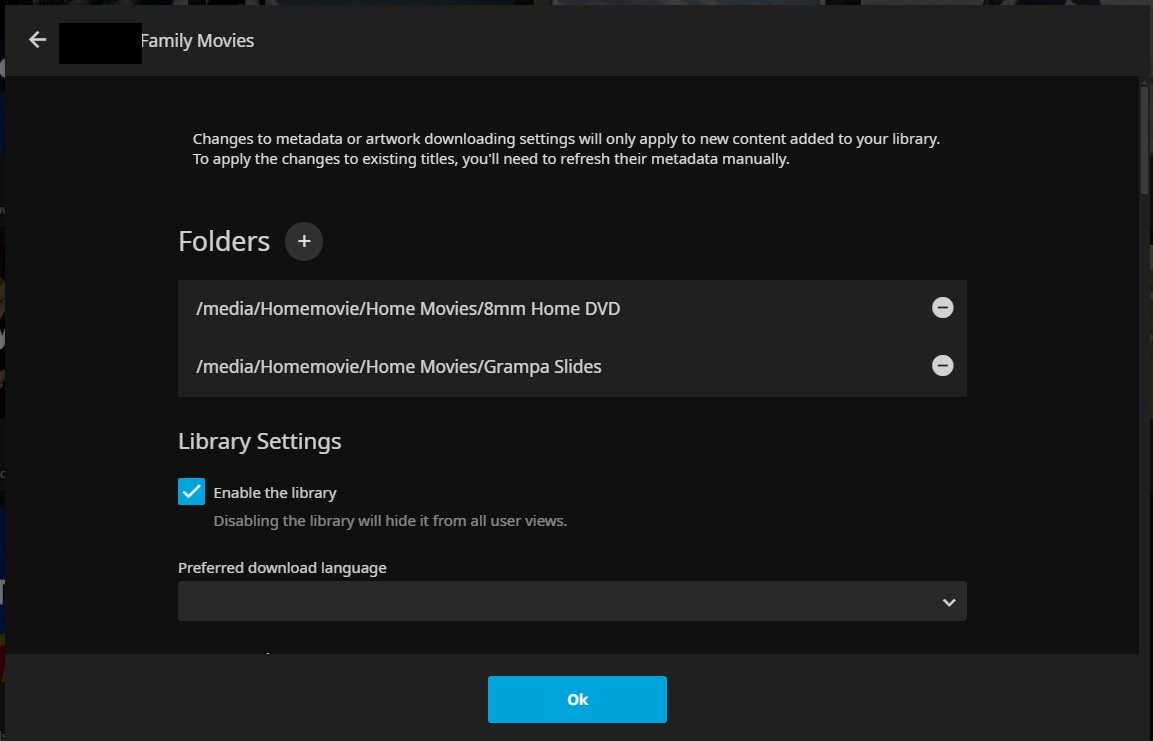
Task: Click the dialog's vertical scrollbar thumb
Action: (1146, 140)
